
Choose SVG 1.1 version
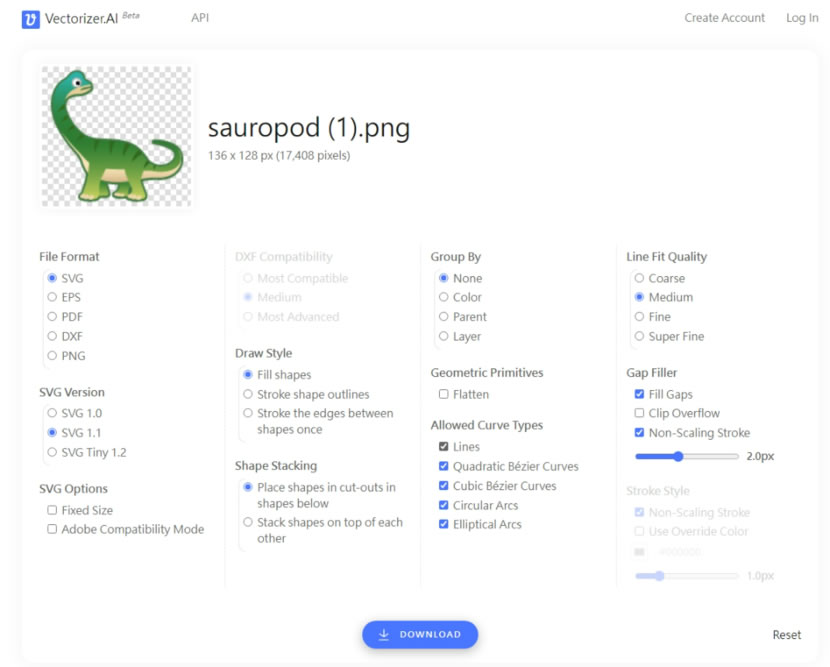tap(52, 432)
